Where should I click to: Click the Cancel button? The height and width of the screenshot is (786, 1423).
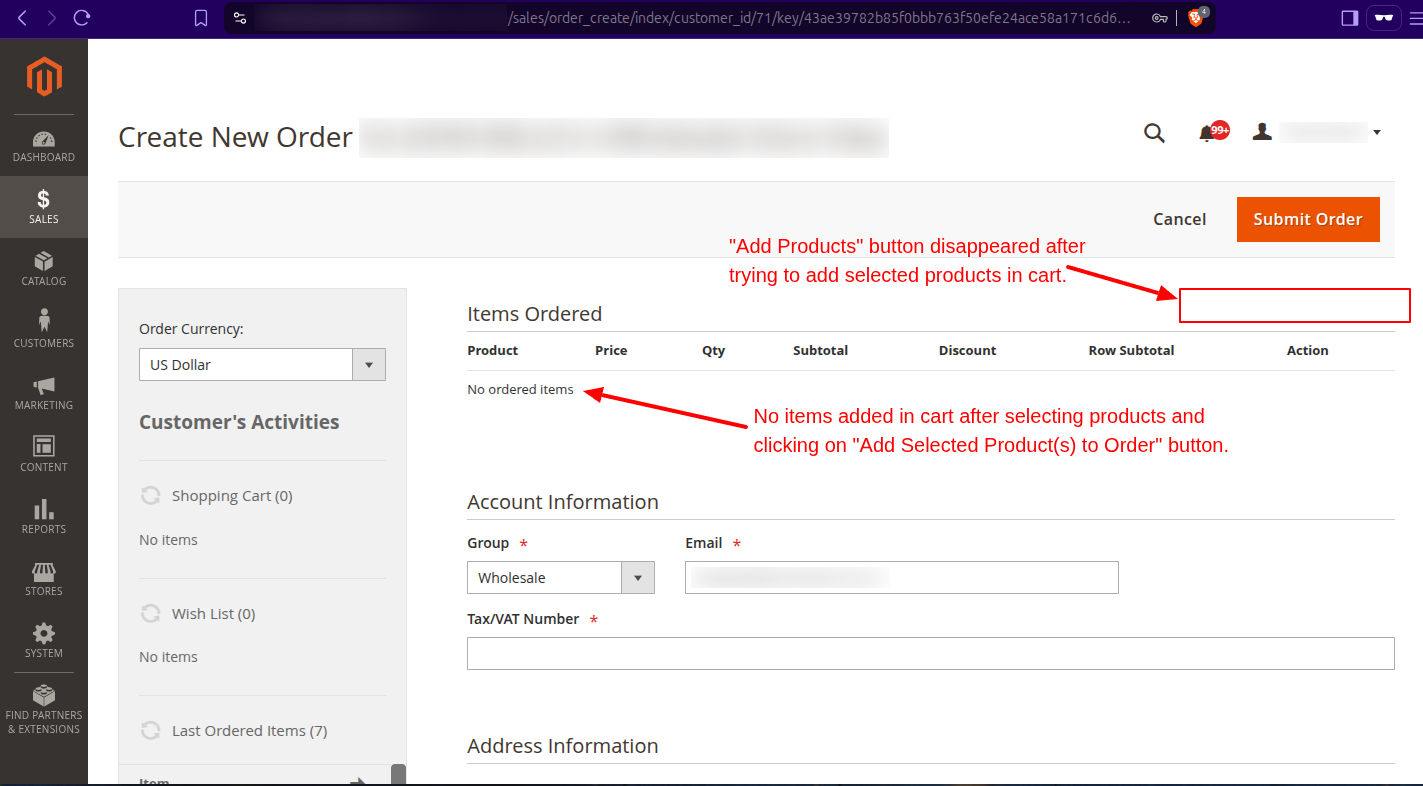click(x=1179, y=219)
